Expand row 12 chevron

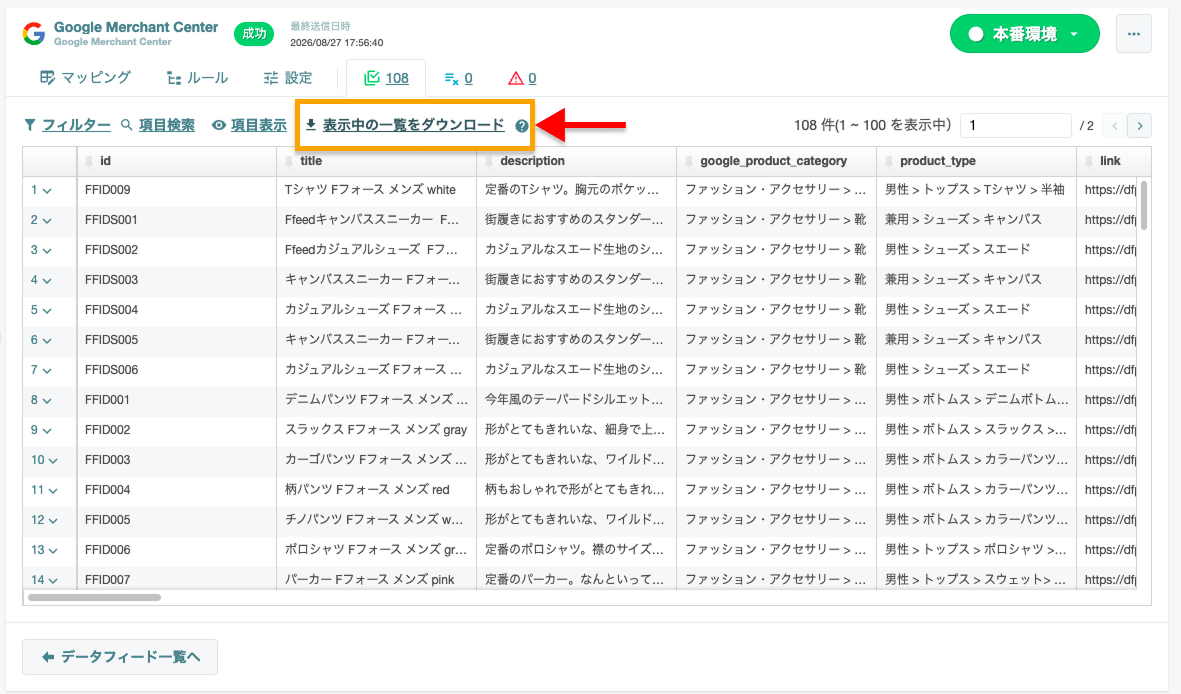tap(53, 521)
